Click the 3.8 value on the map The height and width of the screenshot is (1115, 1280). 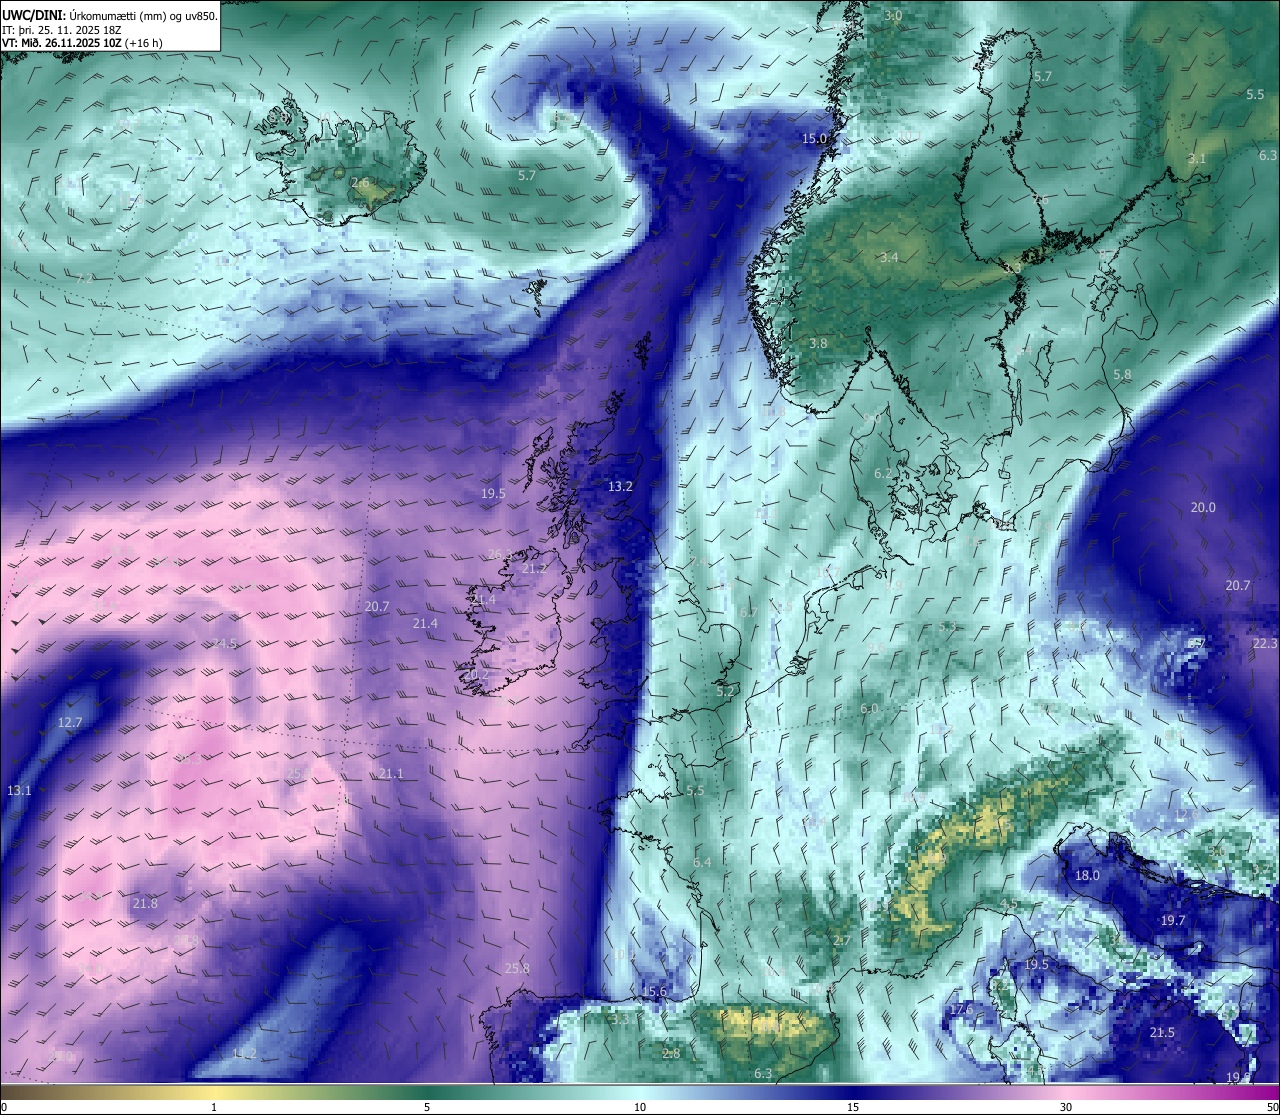point(818,343)
